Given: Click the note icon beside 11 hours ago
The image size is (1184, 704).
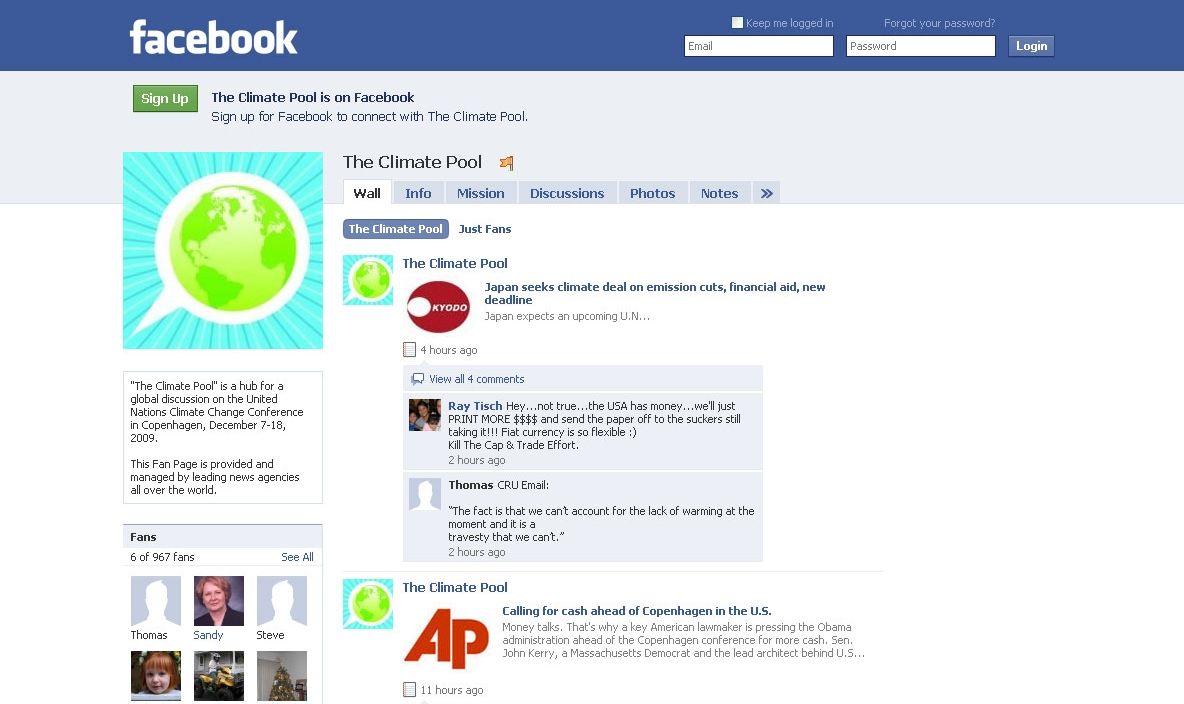Looking at the screenshot, I should tap(409, 690).
